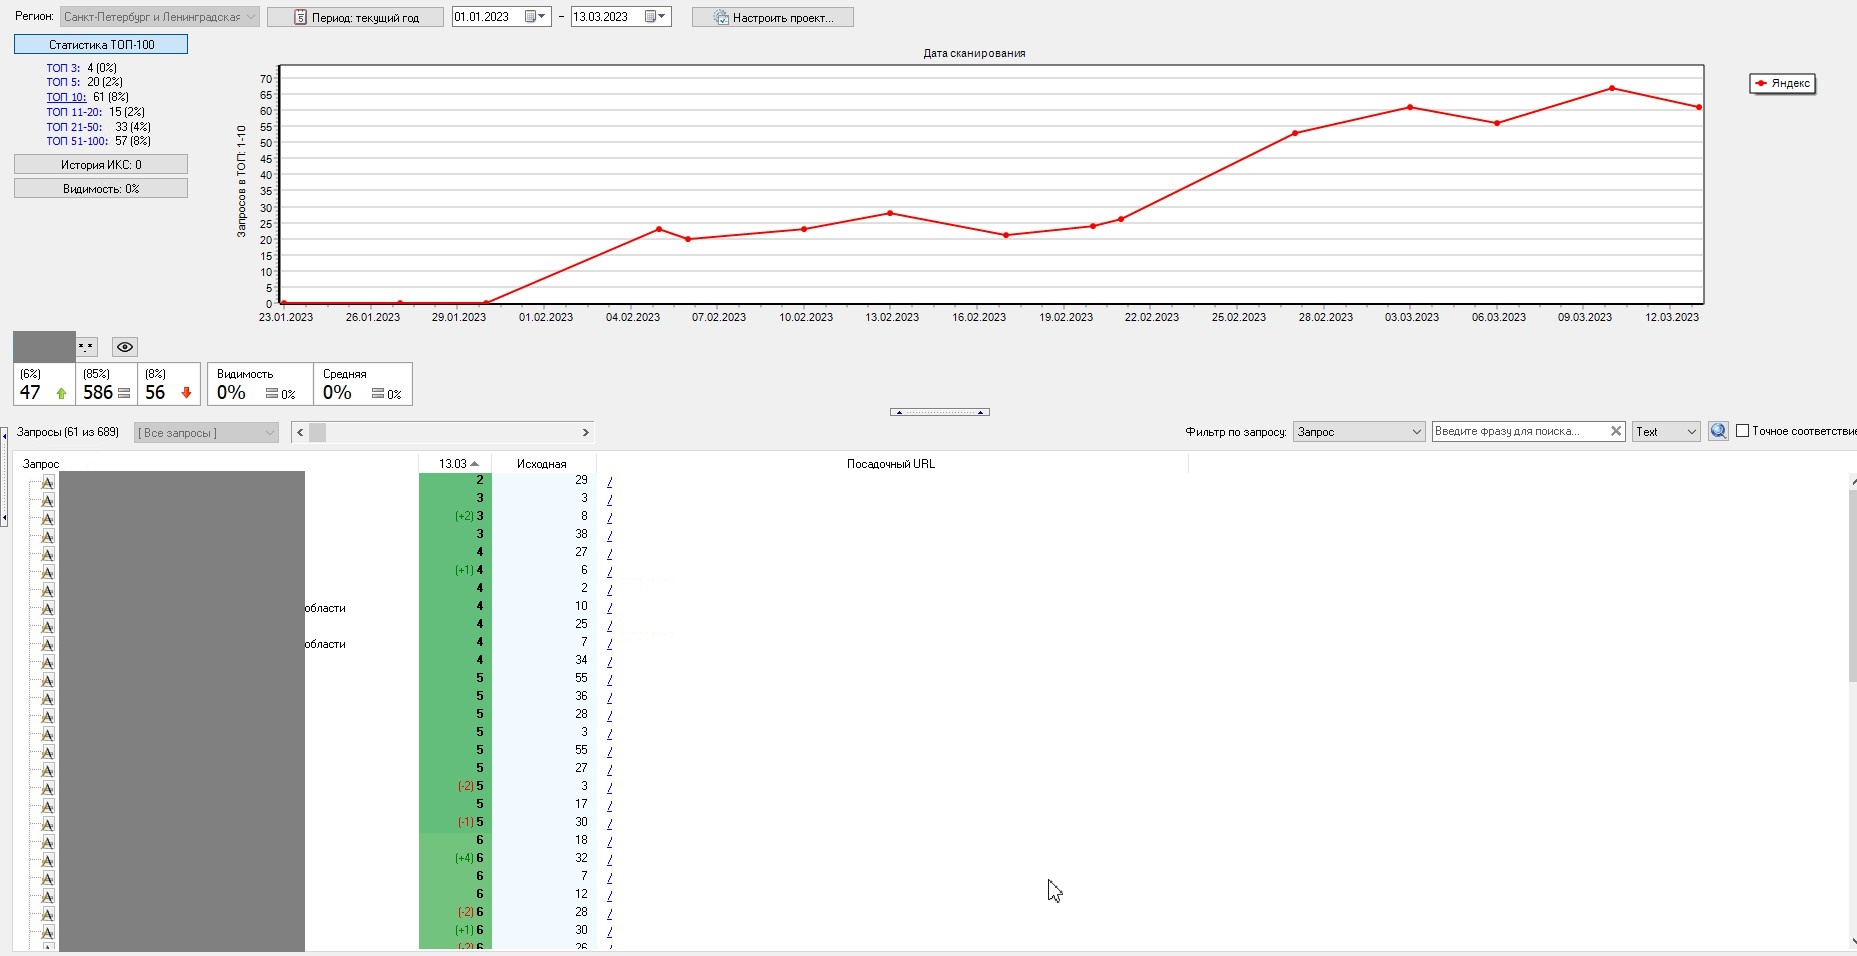Open the end date 13.03.2023 calendar dropdown

[x=656, y=17]
